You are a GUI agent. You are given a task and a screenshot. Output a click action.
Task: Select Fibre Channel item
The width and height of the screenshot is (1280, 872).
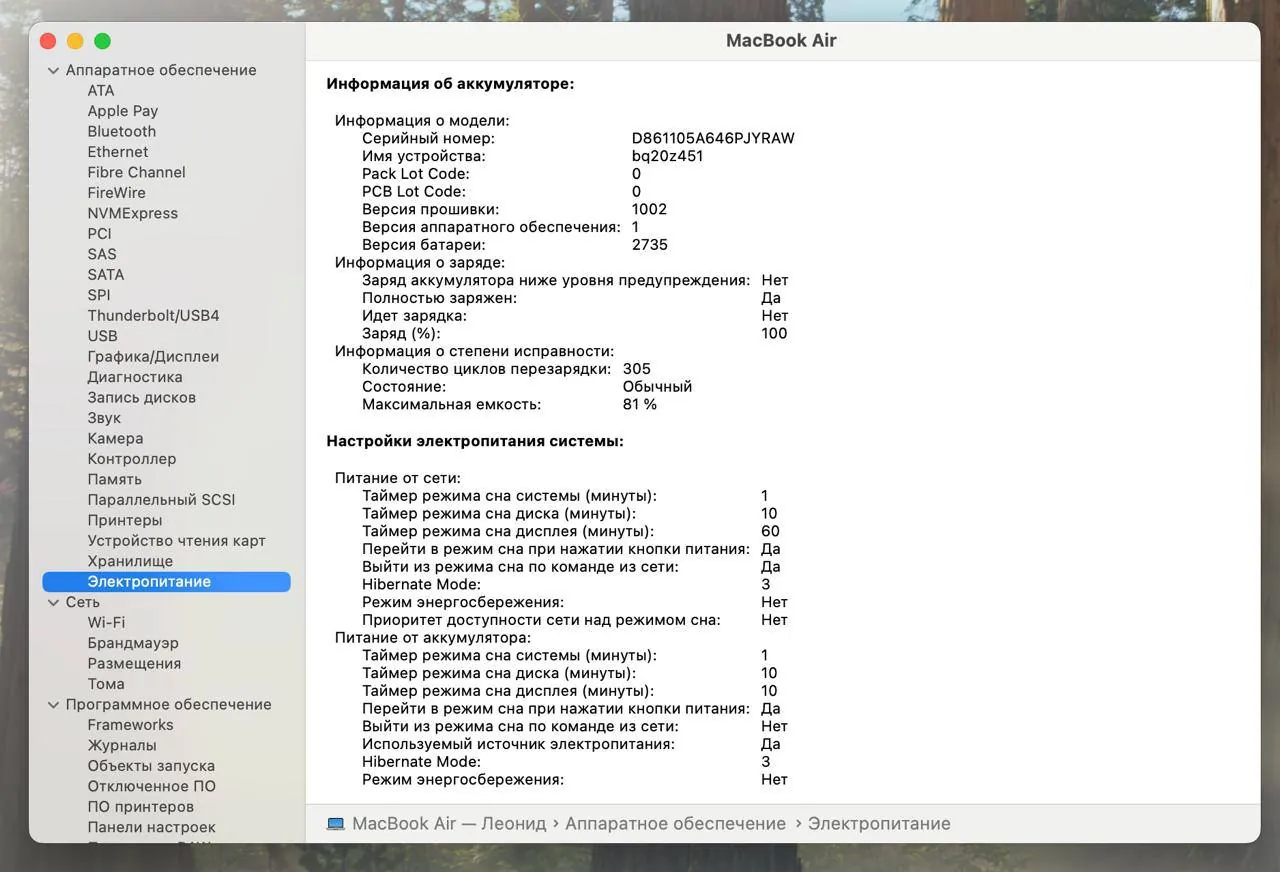(136, 172)
